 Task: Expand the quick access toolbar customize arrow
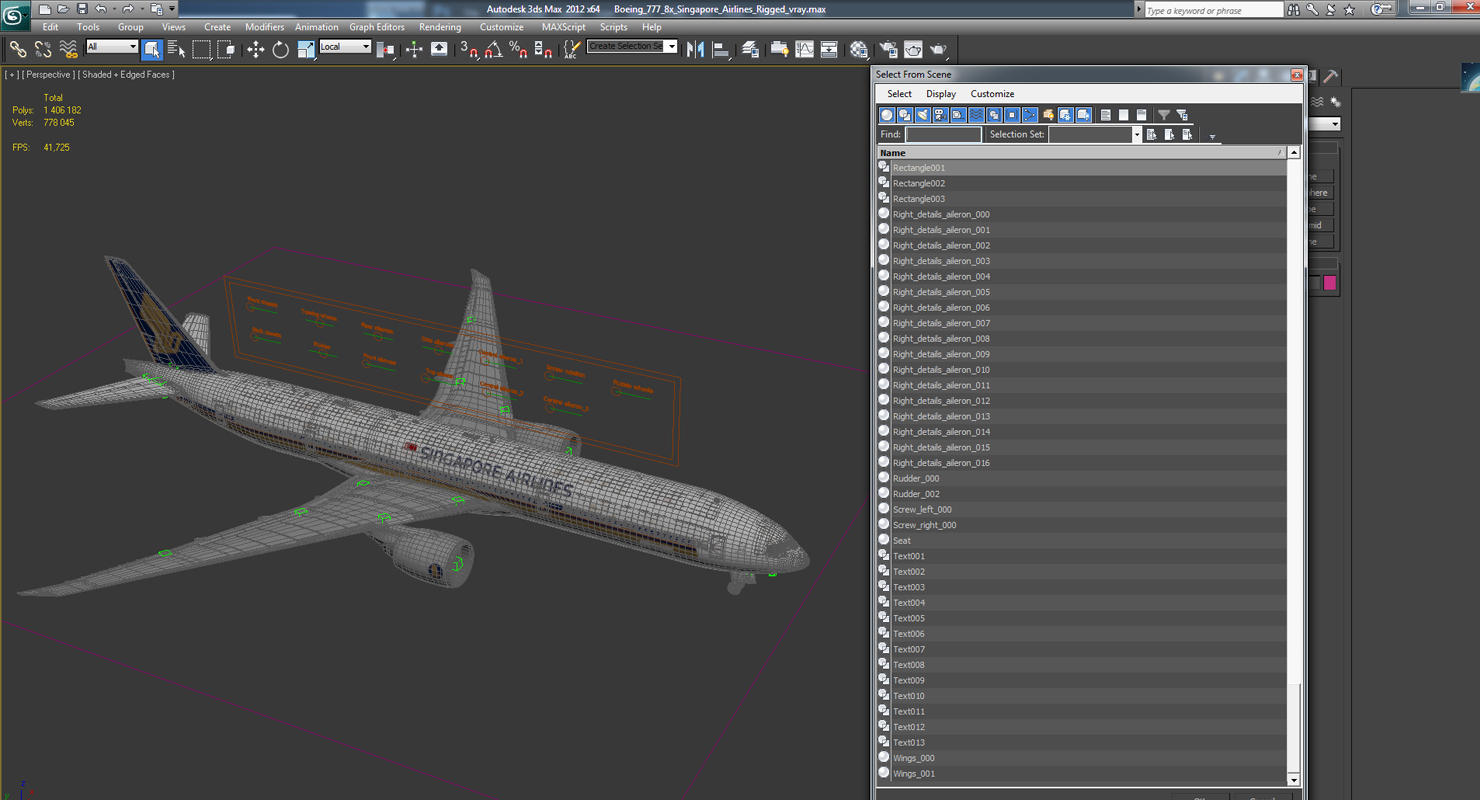click(x=172, y=9)
